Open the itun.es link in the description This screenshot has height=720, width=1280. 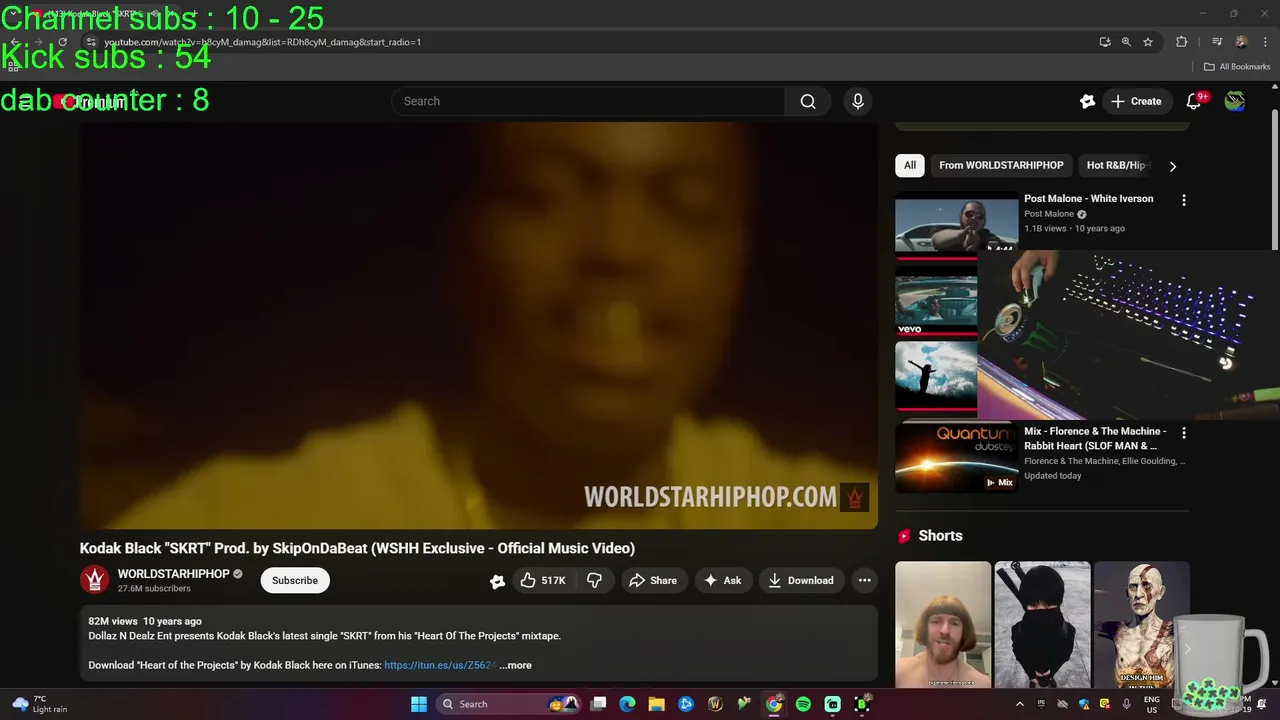point(440,665)
